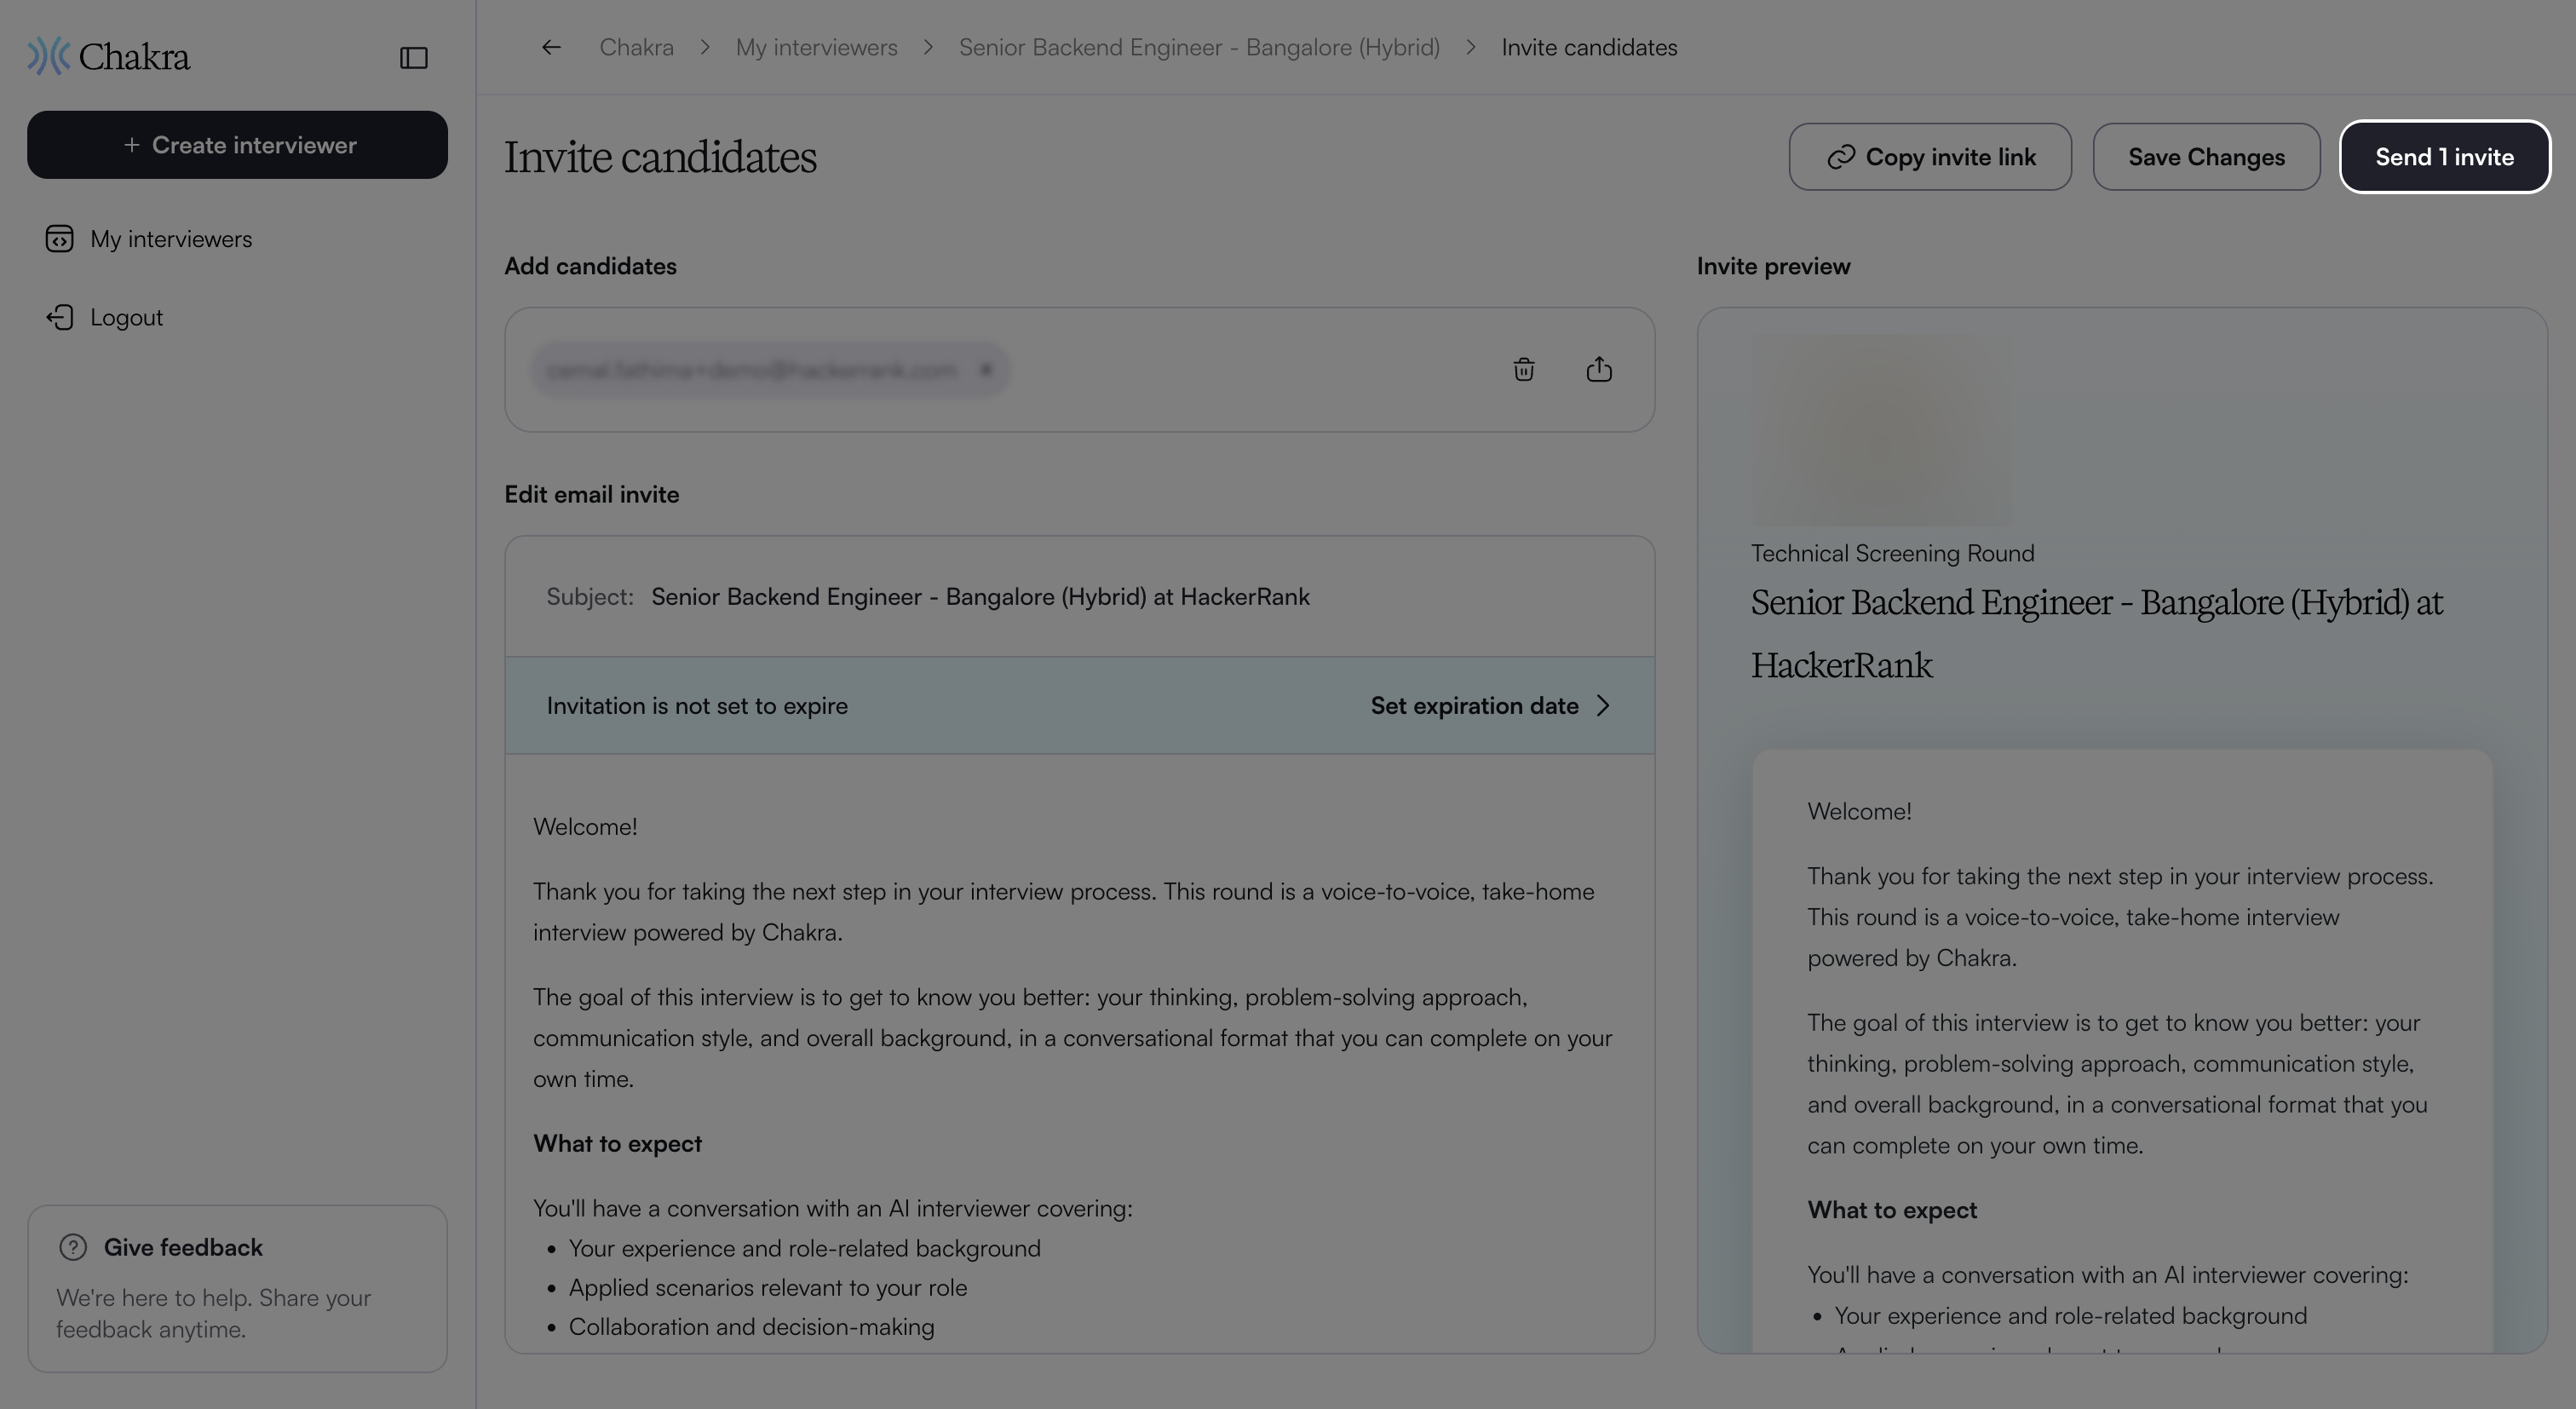The width and height of the screenshot is (2576, 1409).
Task: Click the Logout icon
Action: [x=60, y=317]
